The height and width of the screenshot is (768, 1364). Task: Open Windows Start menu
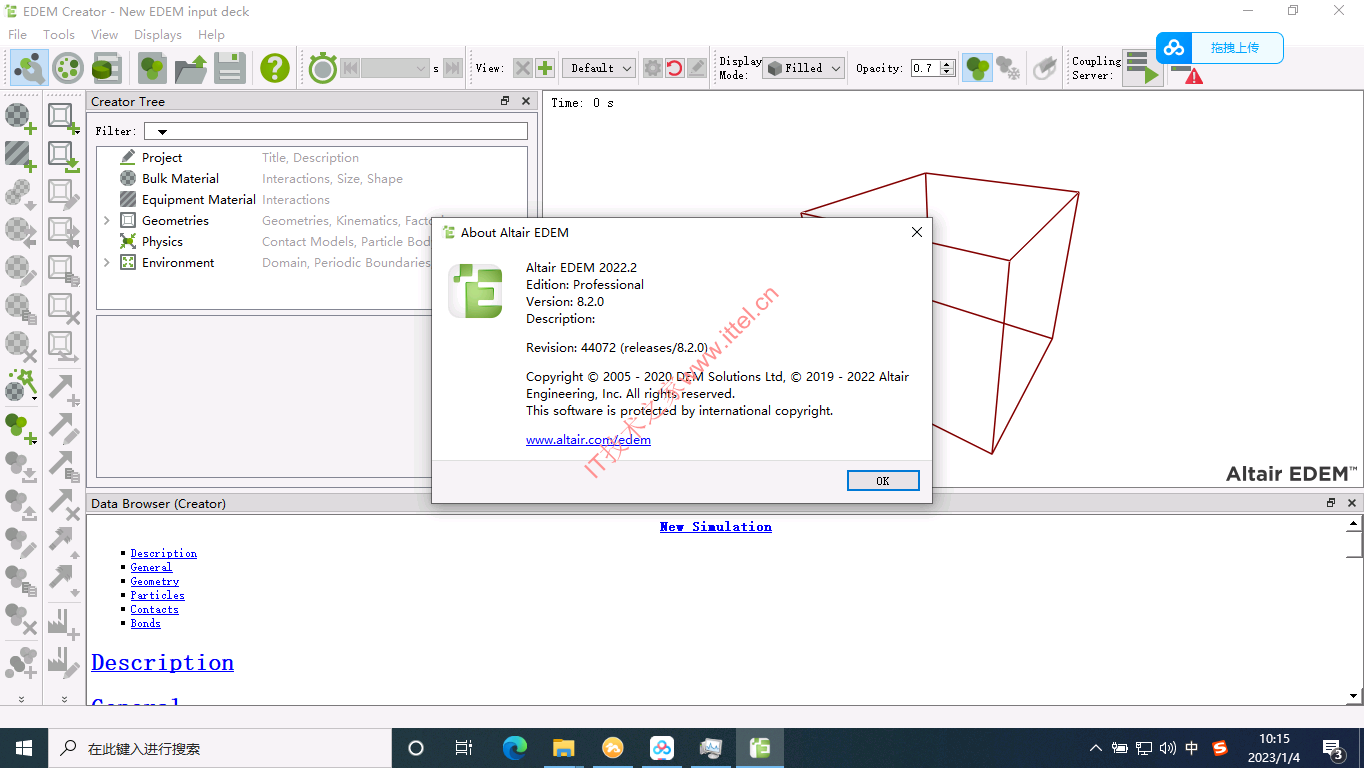tap(24, 748)
